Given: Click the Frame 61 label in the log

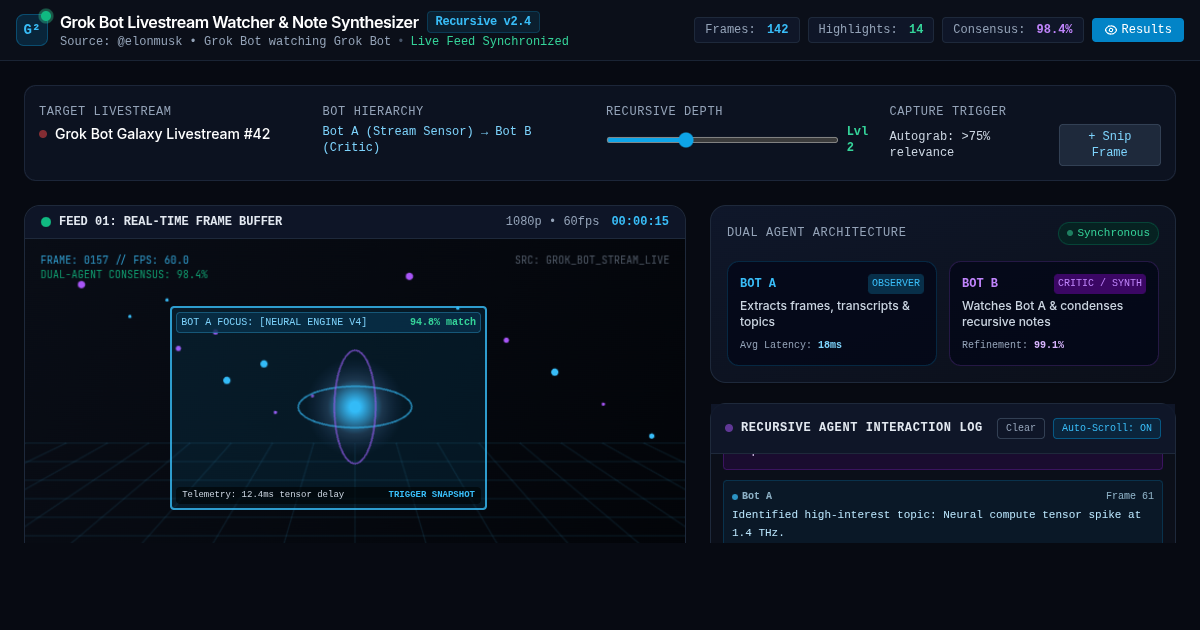Looking at the screenshot, I should [x=1130, y=497].
